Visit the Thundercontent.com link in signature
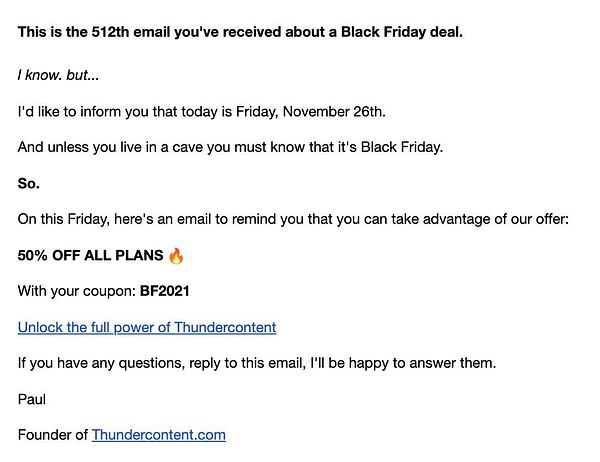The height and width of the screenshot is (462, 600). [x=158, y=434]
